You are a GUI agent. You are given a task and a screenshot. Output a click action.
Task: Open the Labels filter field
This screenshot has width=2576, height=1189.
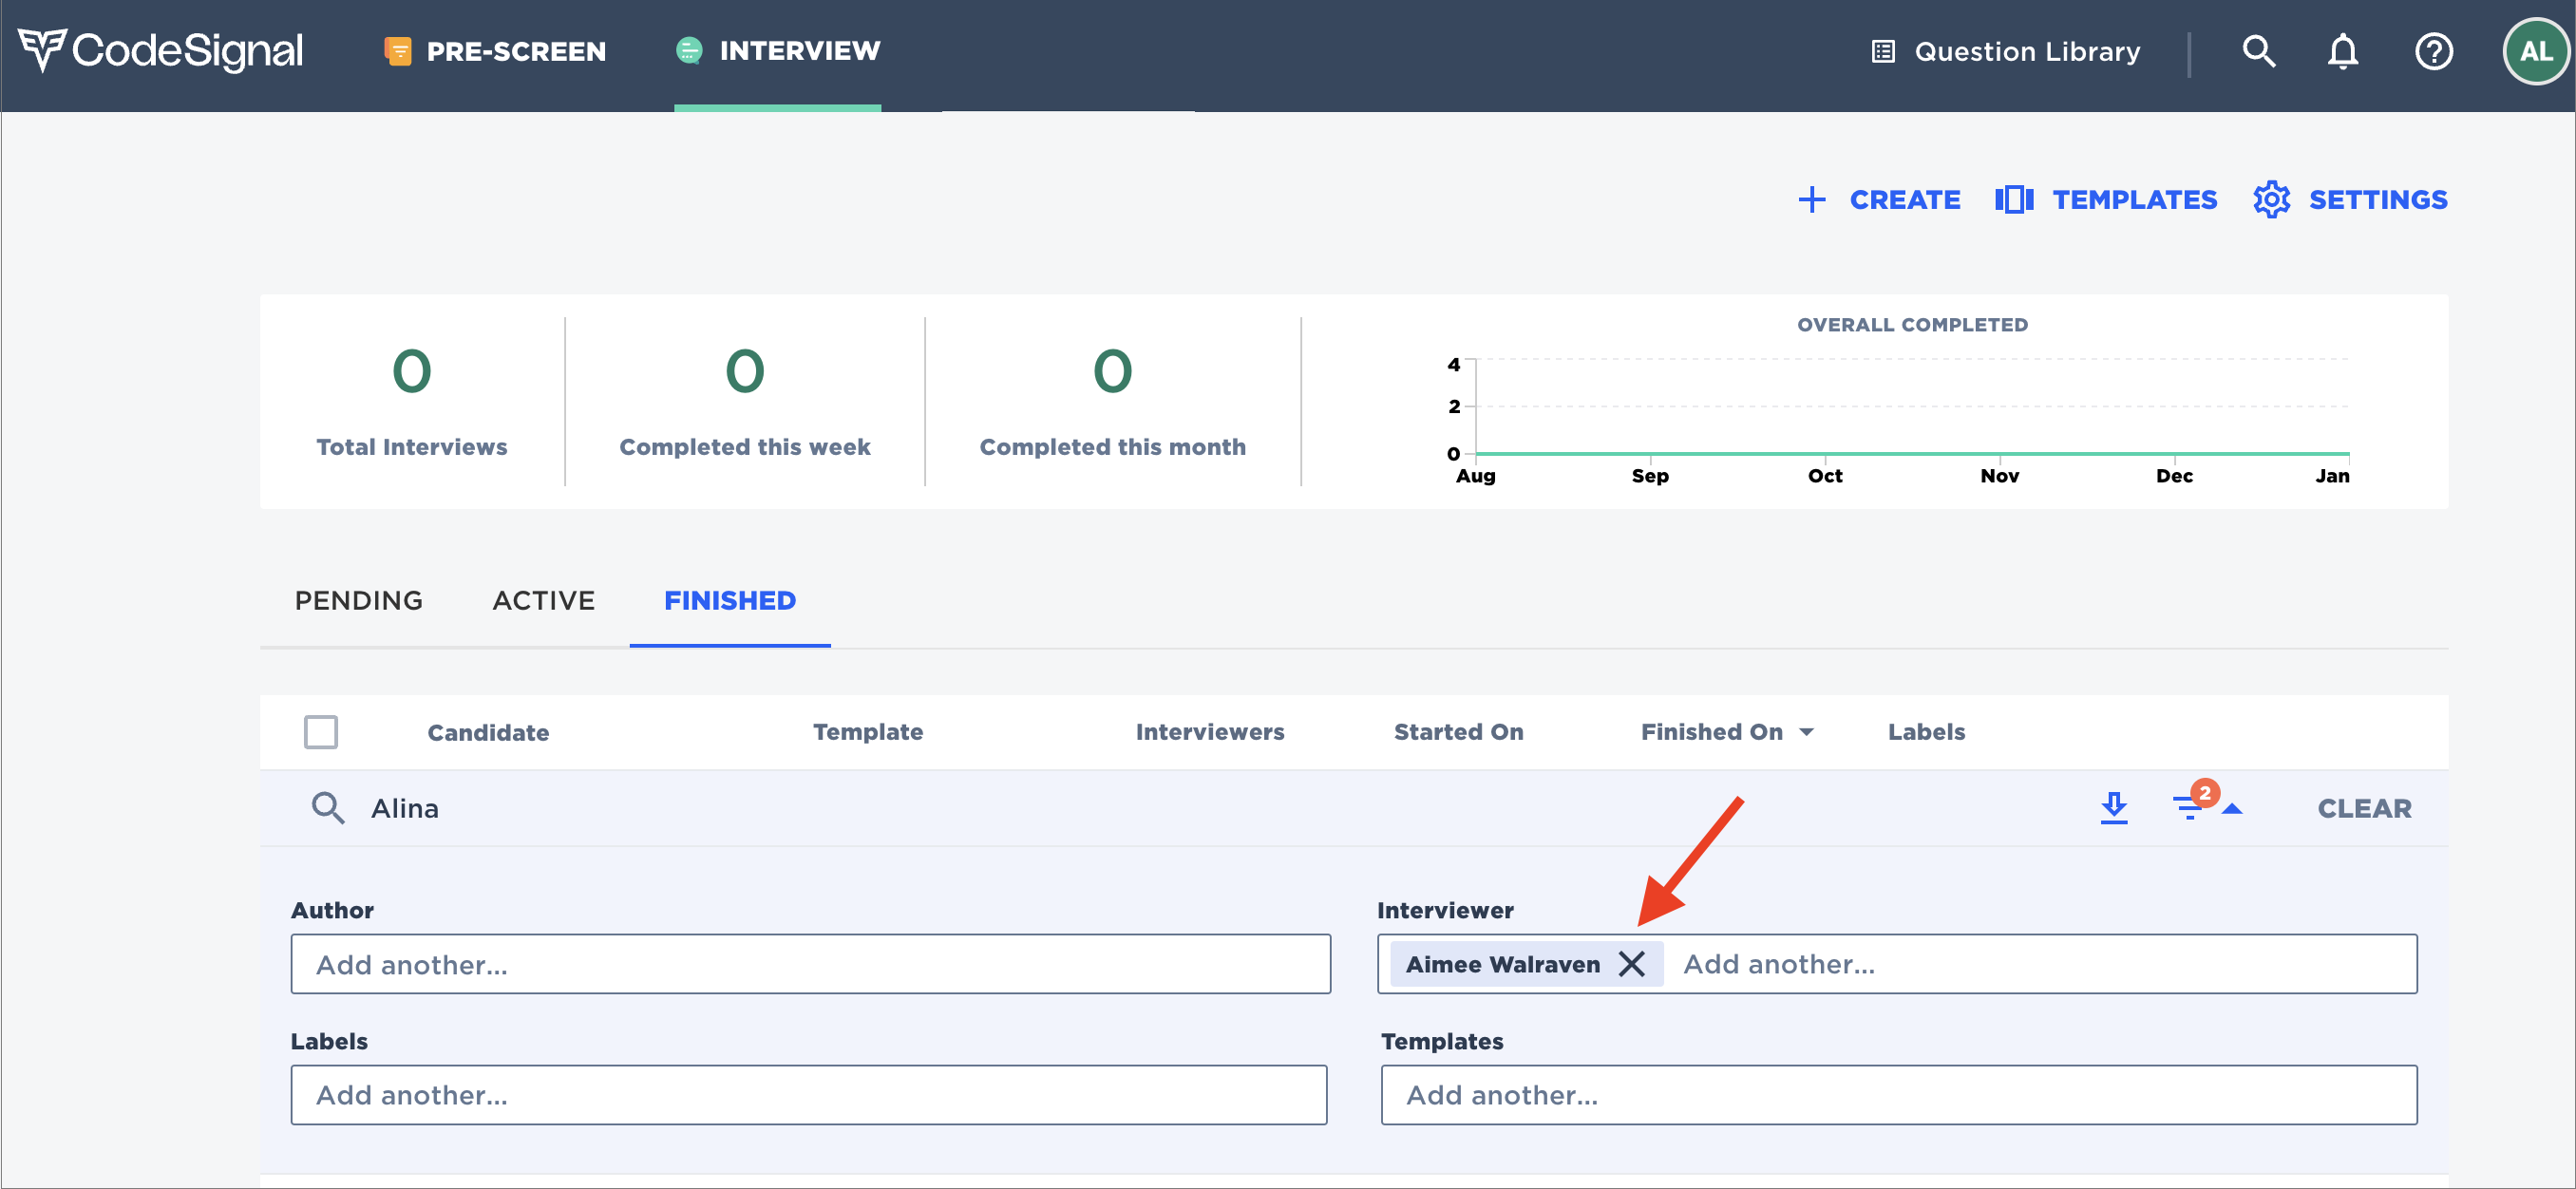click(808, 1095)
